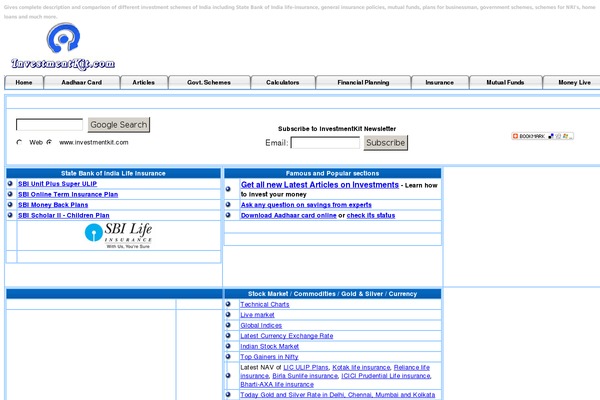Open SBI Money Back Plans link

tap(53, 205)
